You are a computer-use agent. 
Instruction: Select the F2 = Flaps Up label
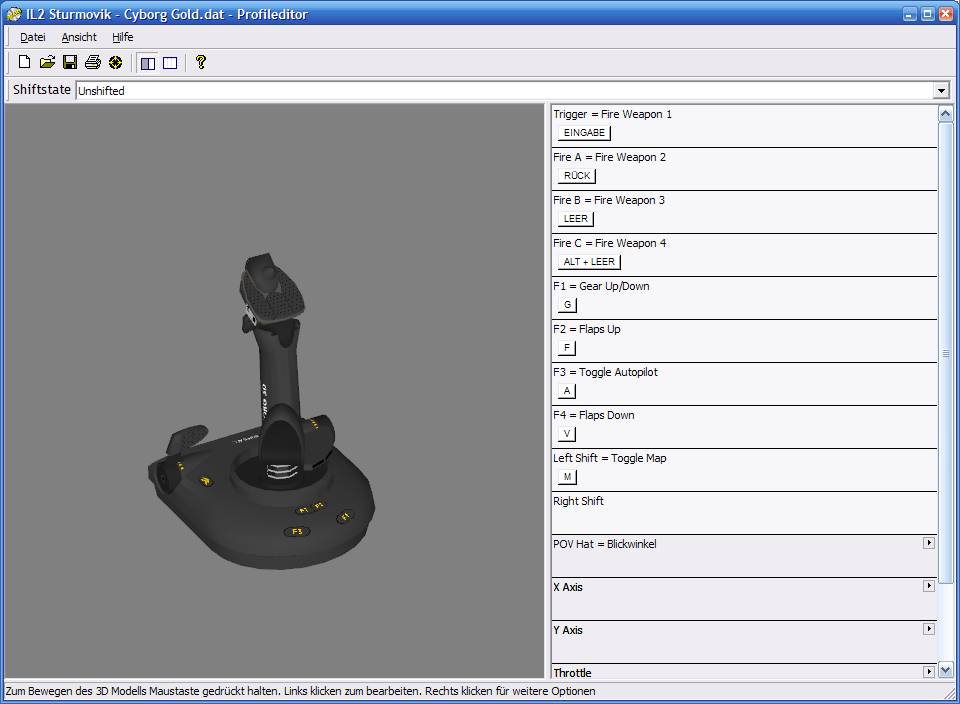click(x=587, y=329)
